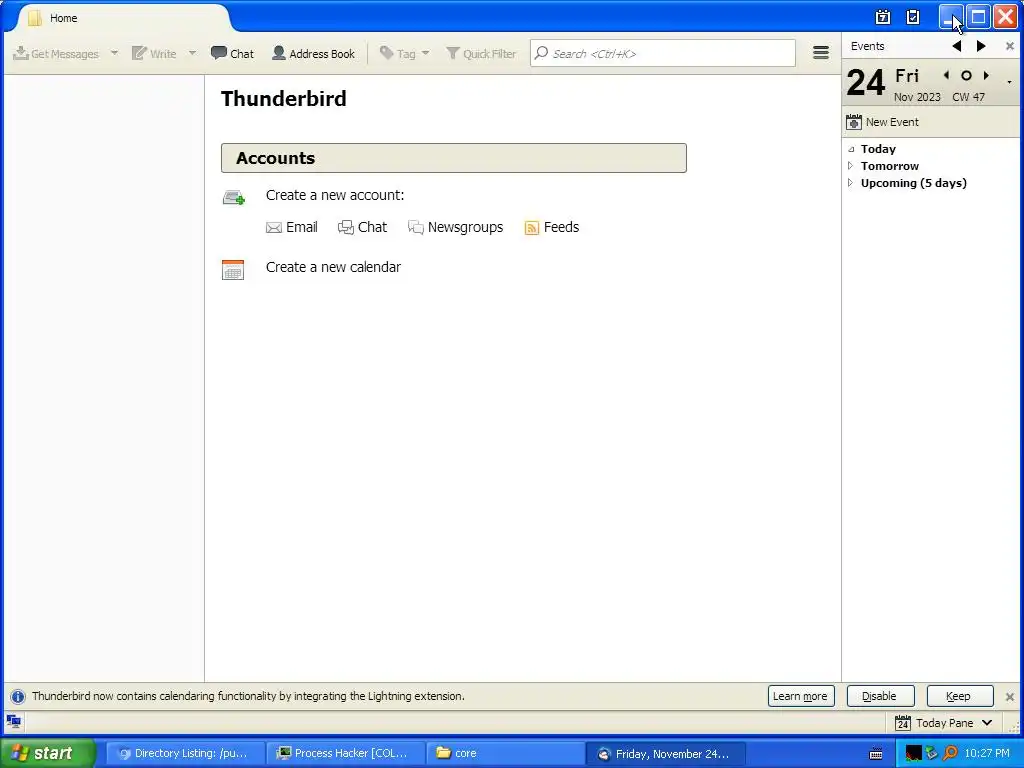Image resolution: width=1024 pixels, height=768 pixels.
Task: Go to next events with right arrow
Action: click(x=981, y=46)
